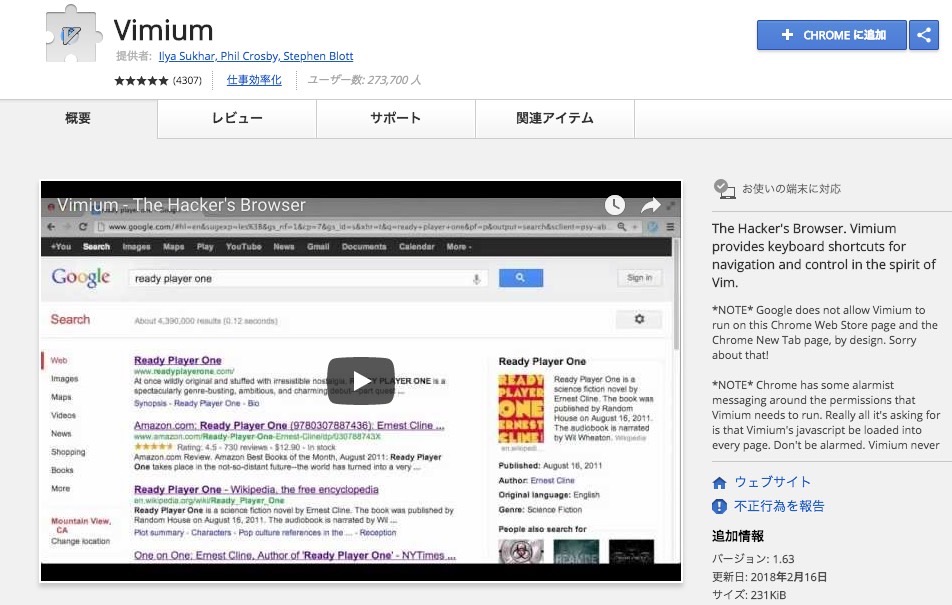
Task: Click the home icon beside ウェブサイト
Action: coord(719,483)
